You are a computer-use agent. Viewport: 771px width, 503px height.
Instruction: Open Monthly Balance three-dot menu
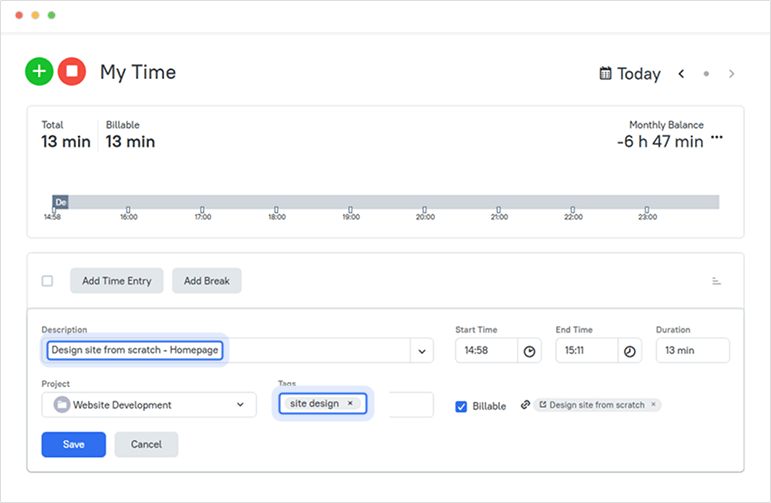716,136
